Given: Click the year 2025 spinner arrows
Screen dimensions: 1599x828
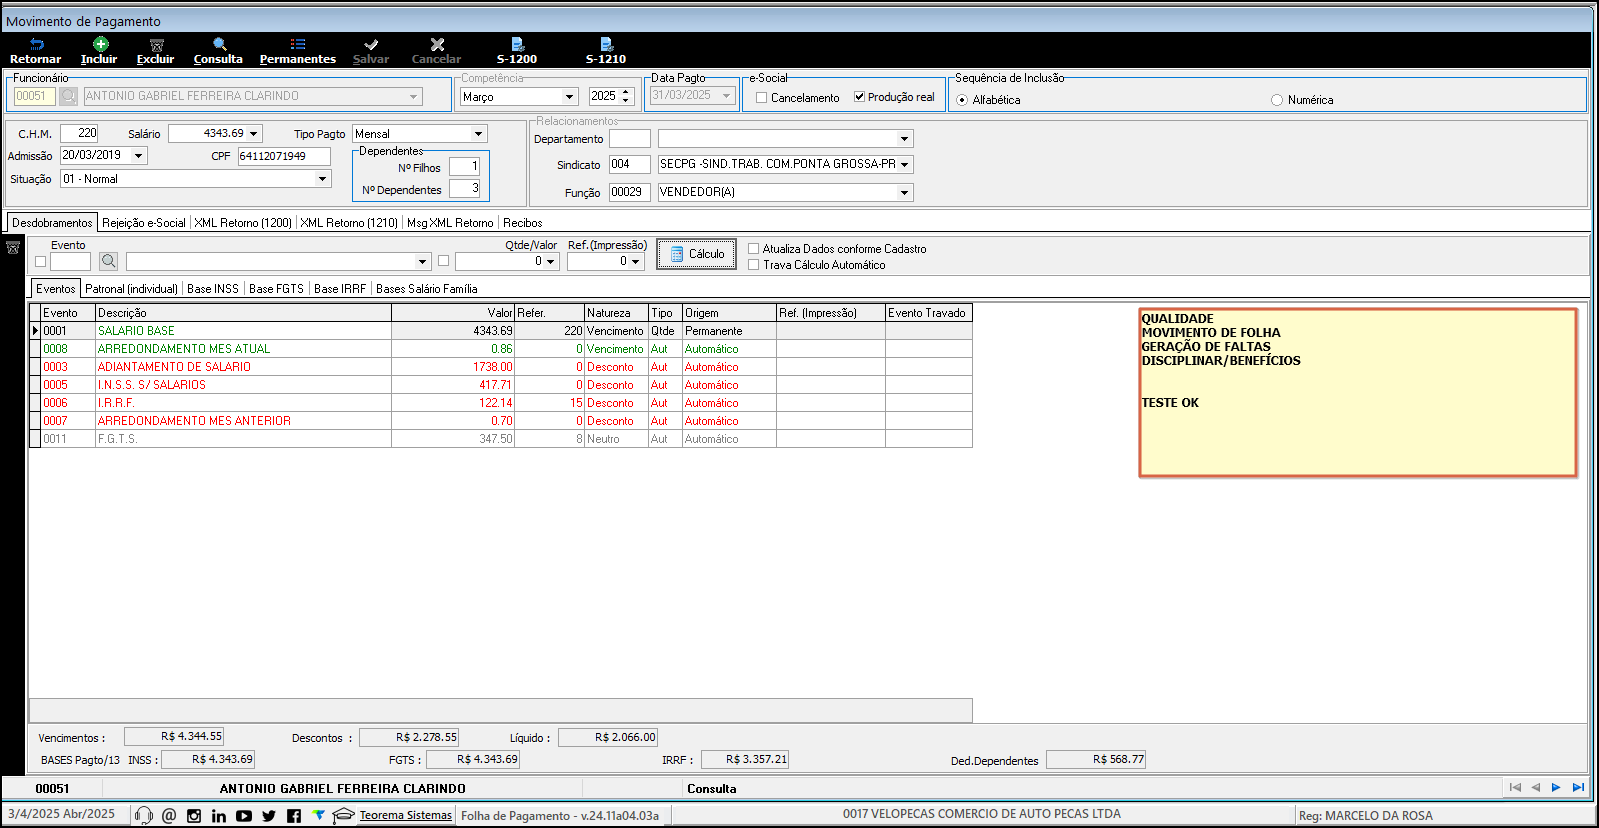Looking at the screenshot, I should (x=627, y=97).
